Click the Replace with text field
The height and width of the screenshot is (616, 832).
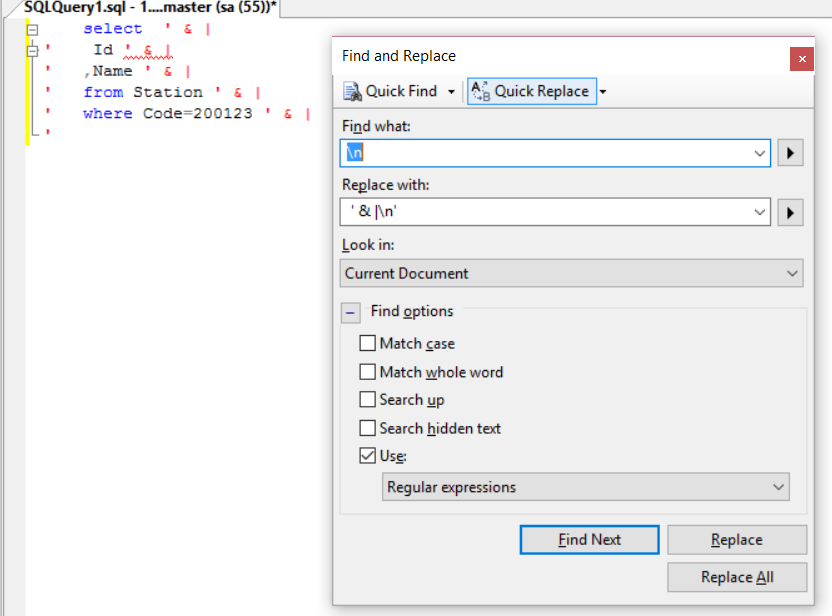click(x=545, y=212)
